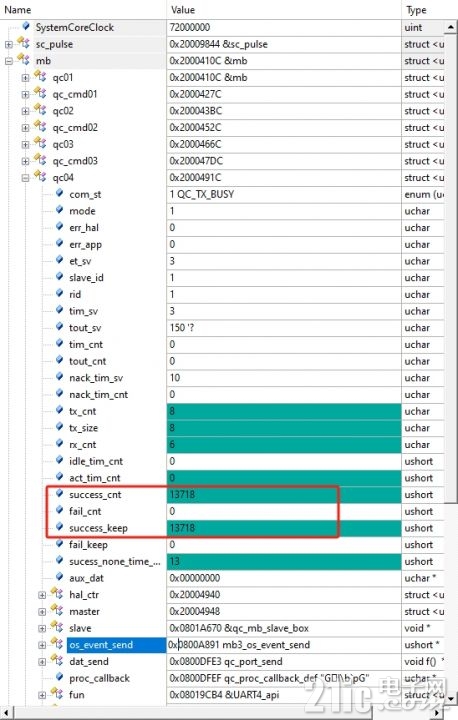
Task: Select the rx_cnt value 6
Action: pos(284,444)
